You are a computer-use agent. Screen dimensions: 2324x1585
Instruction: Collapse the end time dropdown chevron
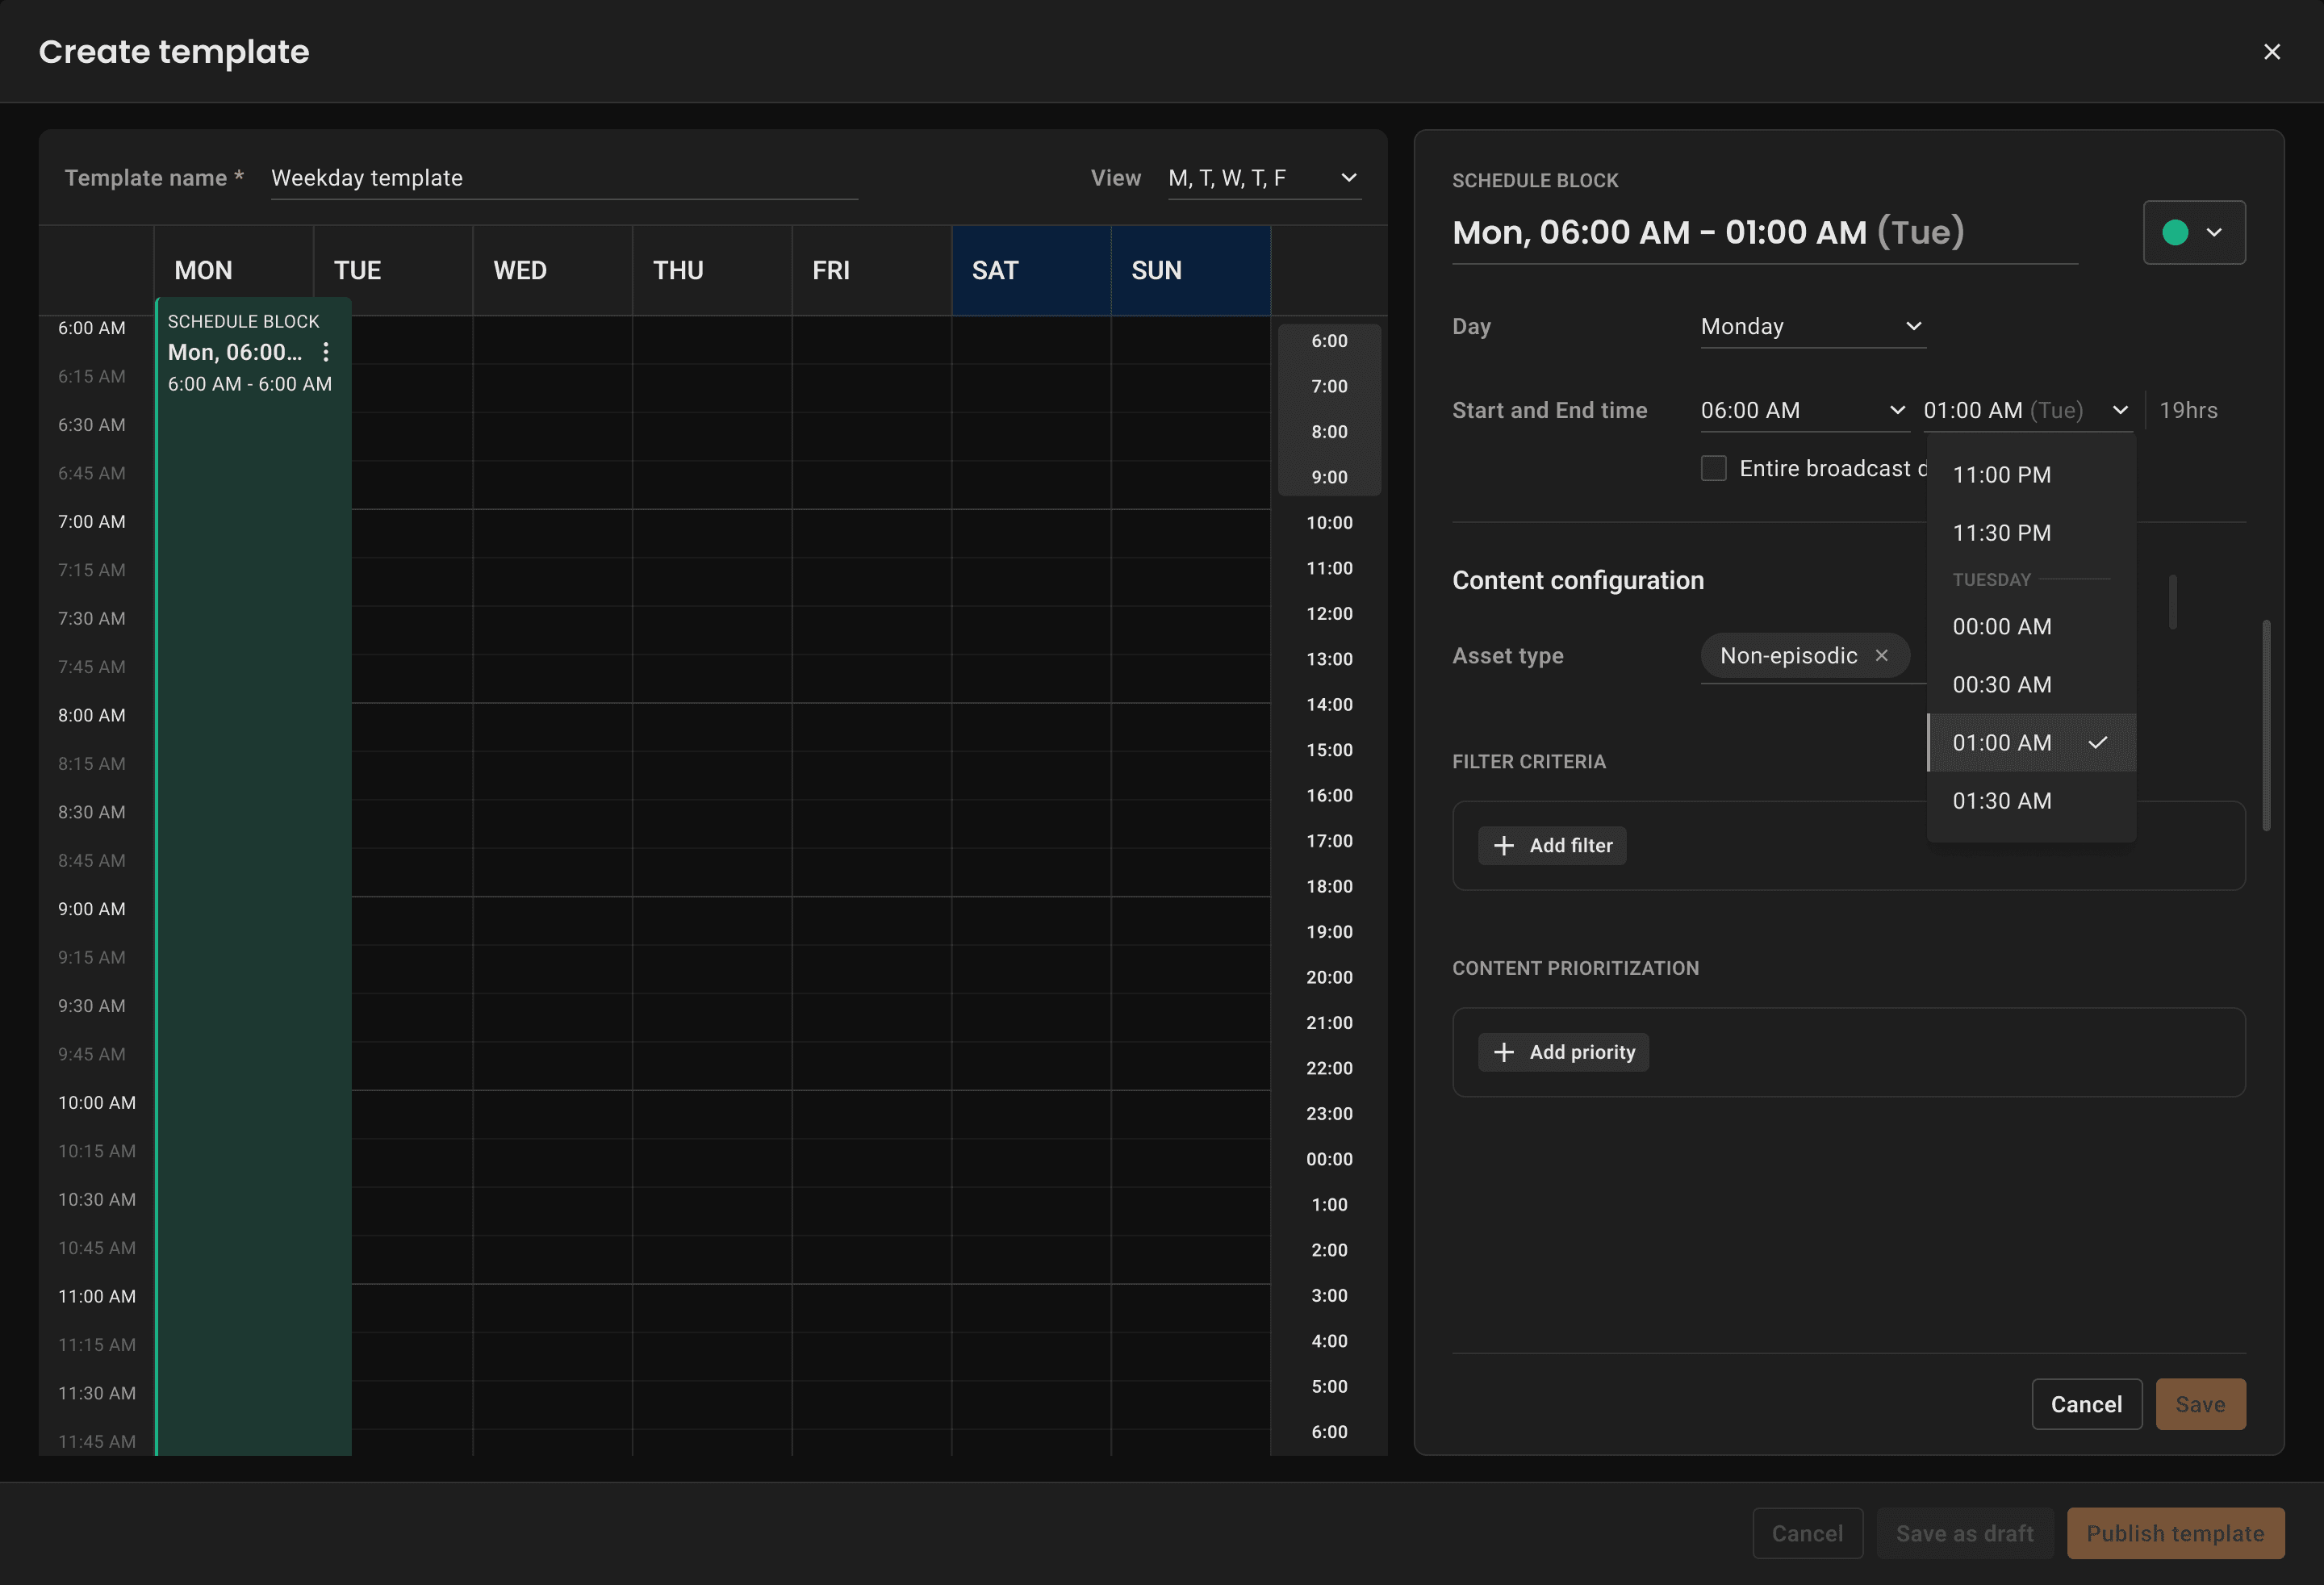(2119, 410)
